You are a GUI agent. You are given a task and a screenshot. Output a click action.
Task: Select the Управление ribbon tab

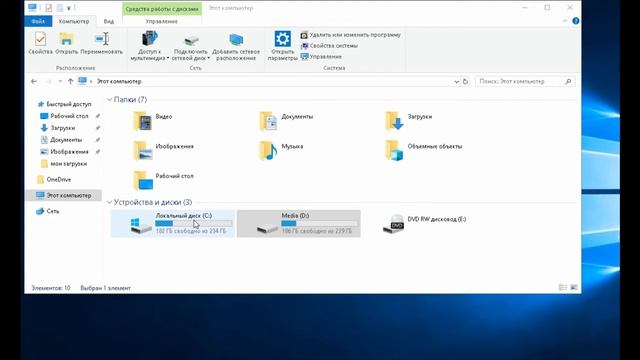tap(161, 21)
